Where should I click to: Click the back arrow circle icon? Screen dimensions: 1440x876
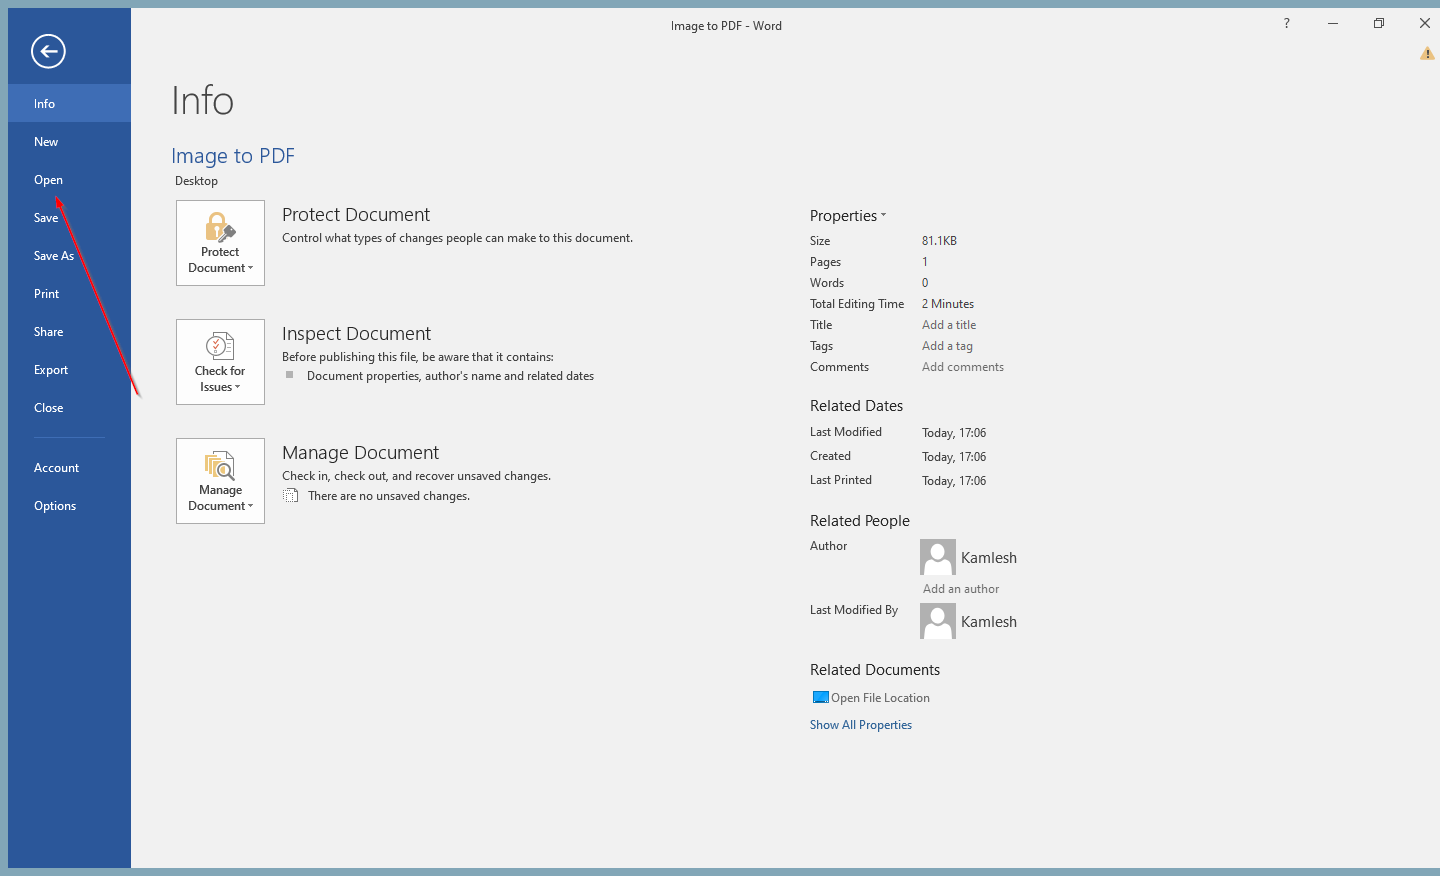tap(48, 51)
